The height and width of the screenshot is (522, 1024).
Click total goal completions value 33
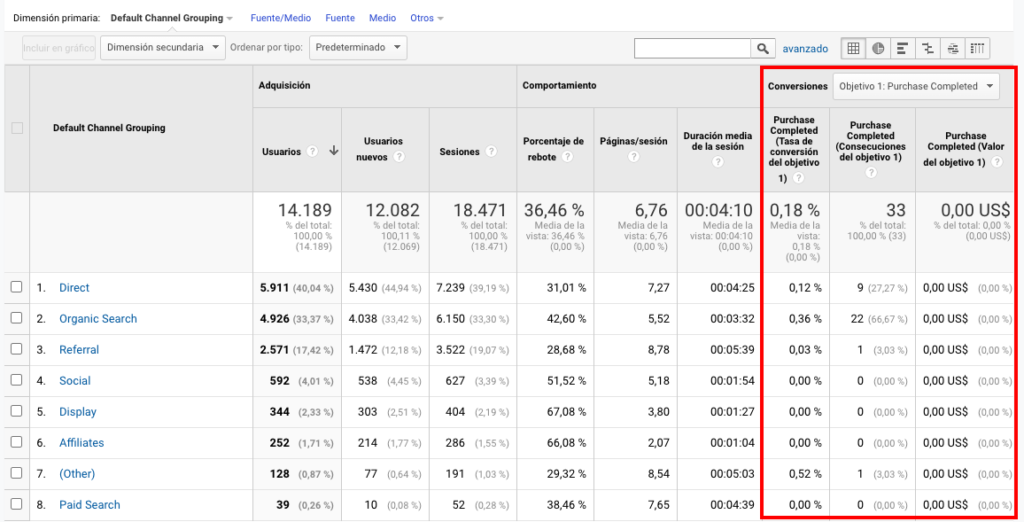point(896,210)
